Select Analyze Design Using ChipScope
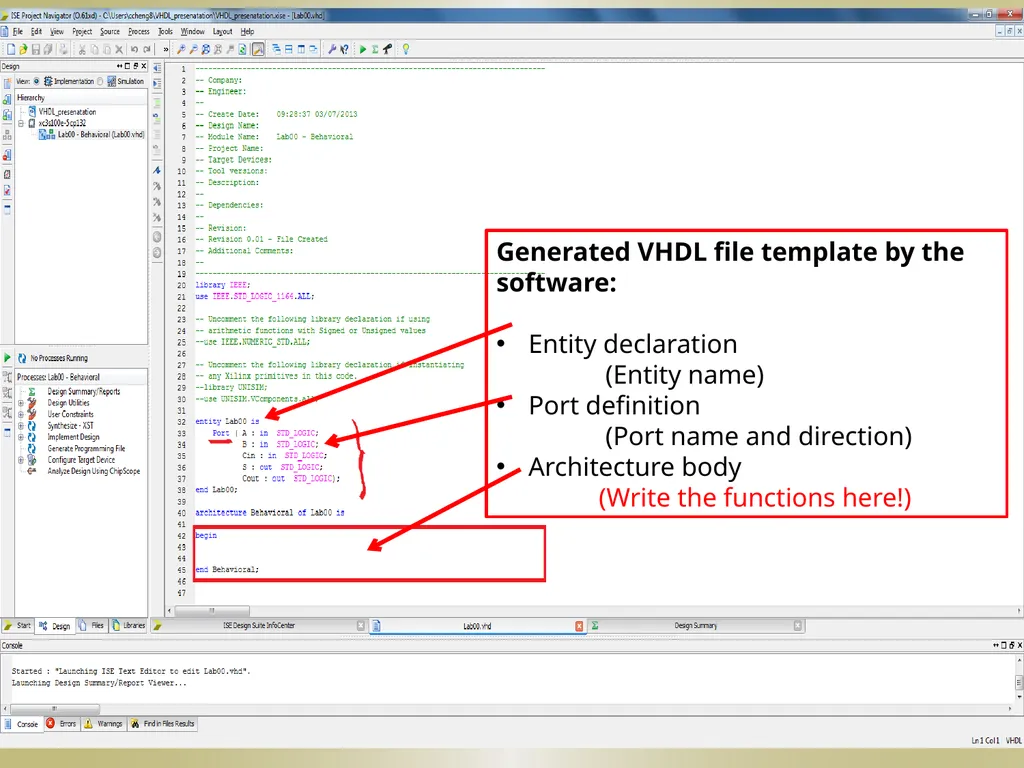Image resolution: width=1024 pixels, height=768 pixels. point(93,471)
